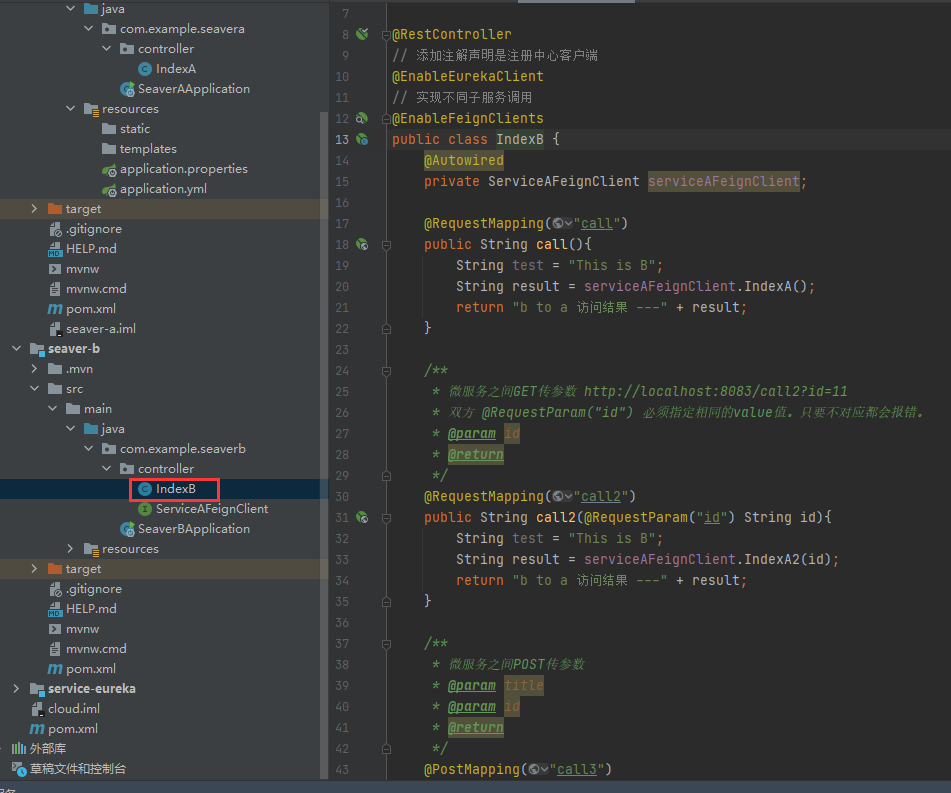The height and width of the screenshot is (793, 951).
Task: Expand the service-eureka module
Action: pyautogui.click(x=16, y=689)
